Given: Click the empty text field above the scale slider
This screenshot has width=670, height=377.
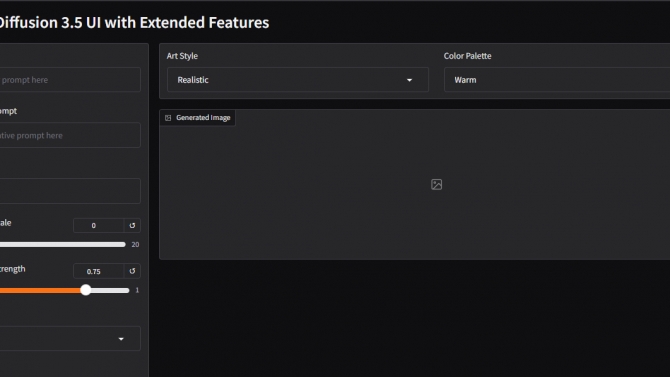Looking at the screenshot, I should [70, 191].
